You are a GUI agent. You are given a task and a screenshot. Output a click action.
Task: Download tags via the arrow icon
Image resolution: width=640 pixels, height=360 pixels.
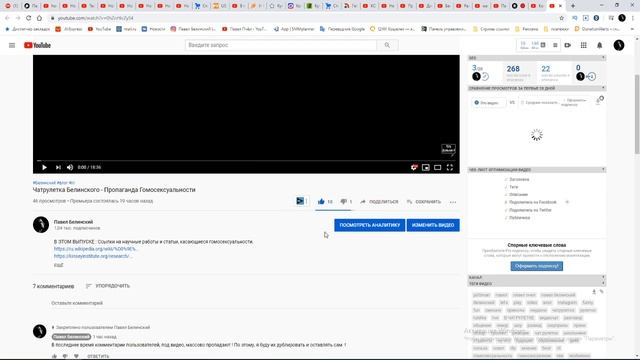[594, 291]
